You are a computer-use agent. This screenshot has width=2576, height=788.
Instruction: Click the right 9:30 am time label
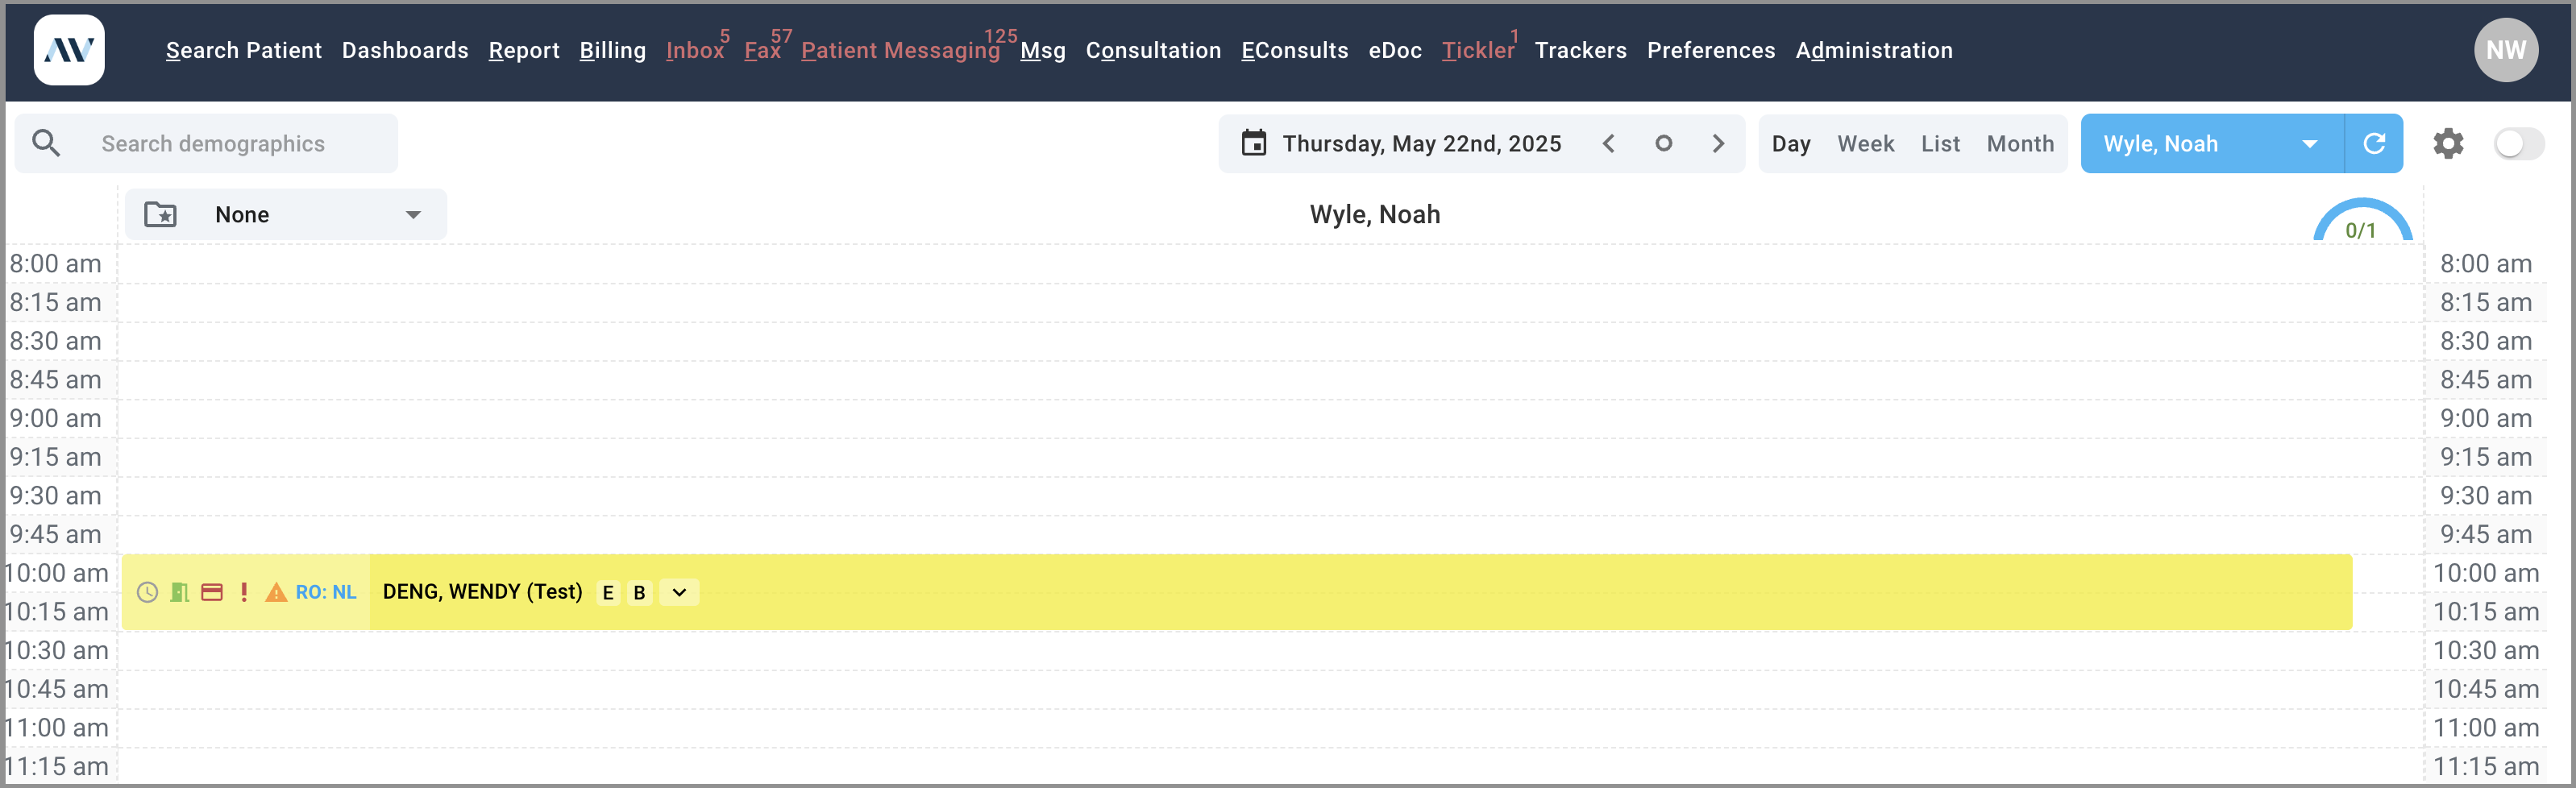2485,495
